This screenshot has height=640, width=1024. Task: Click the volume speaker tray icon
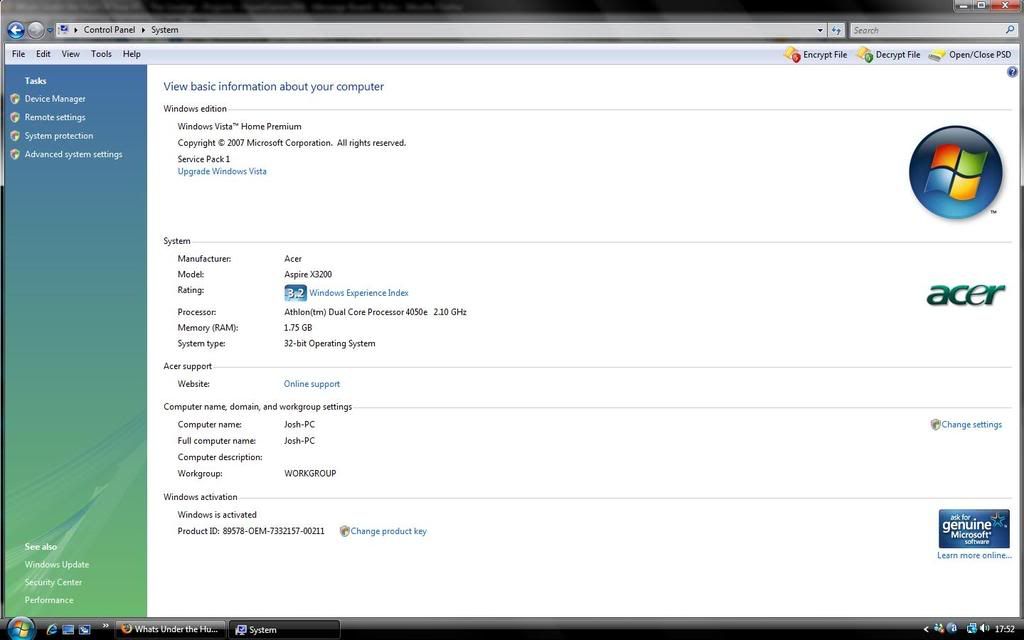(x=984, y=629)
